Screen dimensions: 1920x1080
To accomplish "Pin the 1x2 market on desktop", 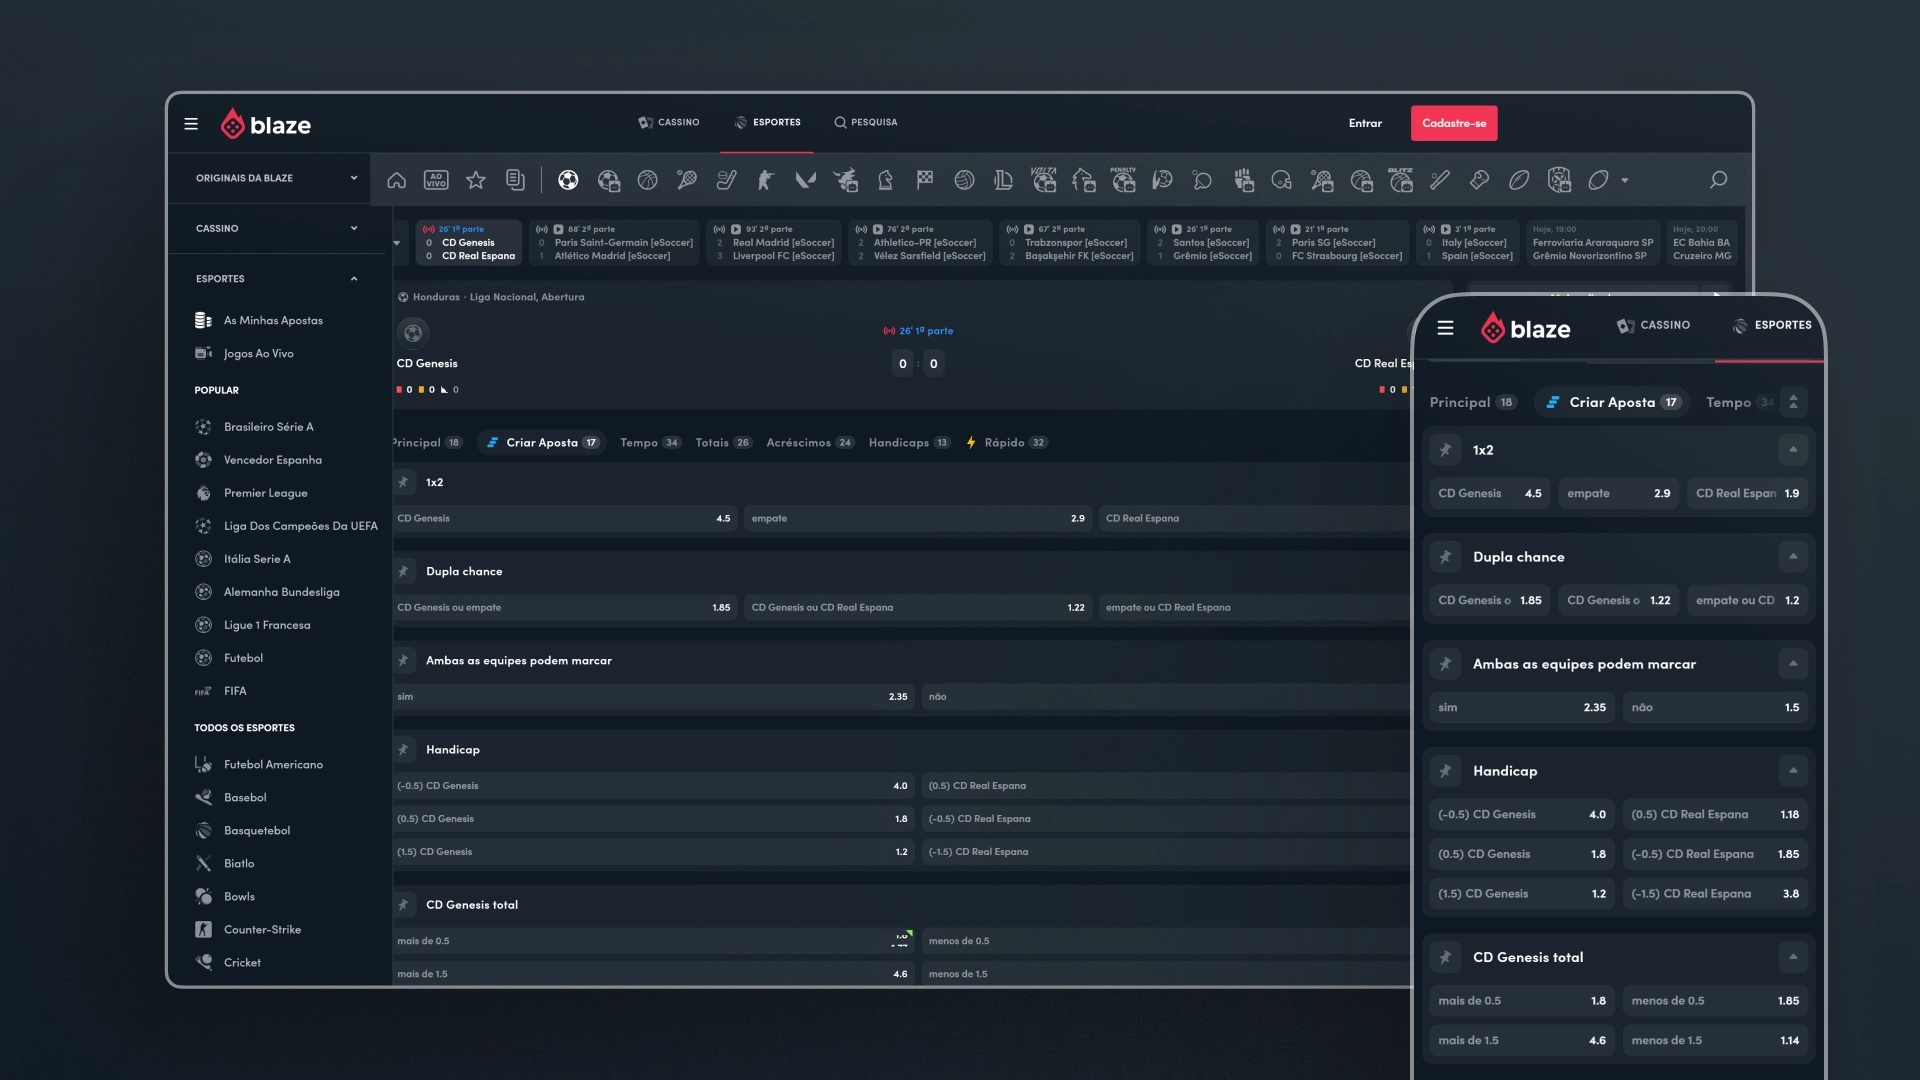I will (x=404, y=482).
